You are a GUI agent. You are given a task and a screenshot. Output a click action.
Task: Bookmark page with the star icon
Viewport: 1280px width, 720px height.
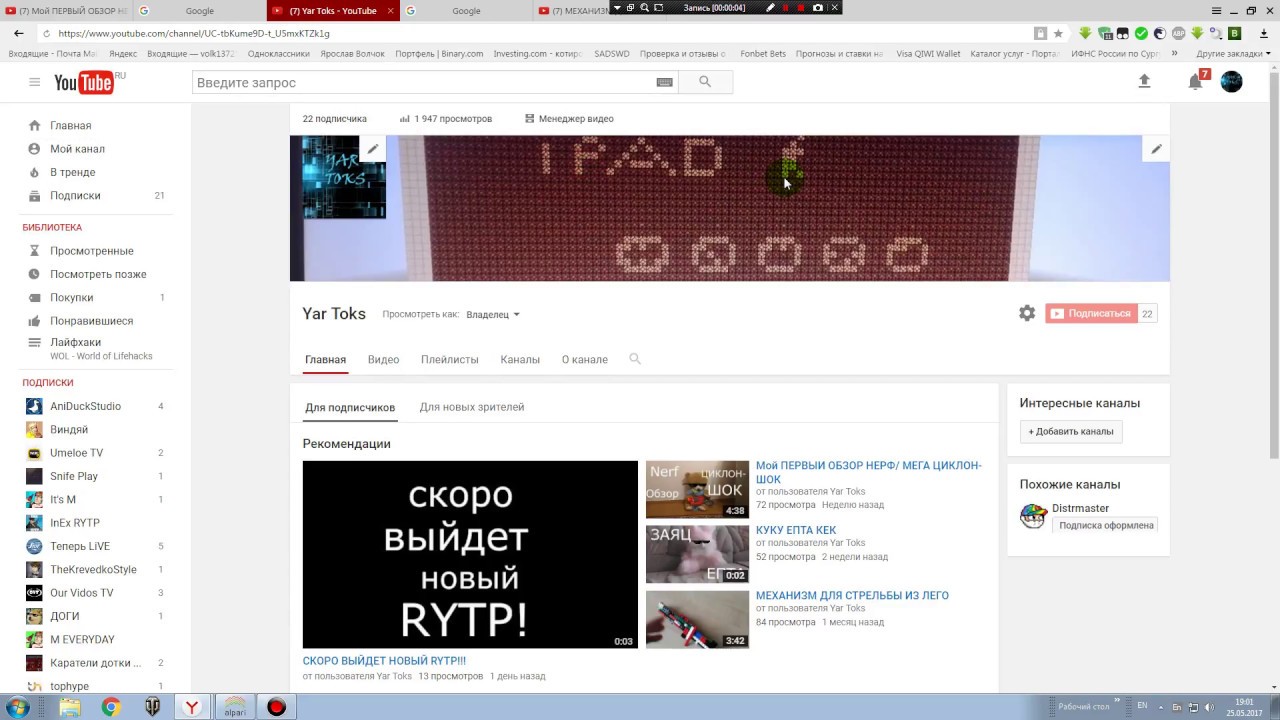(1058, 33)
